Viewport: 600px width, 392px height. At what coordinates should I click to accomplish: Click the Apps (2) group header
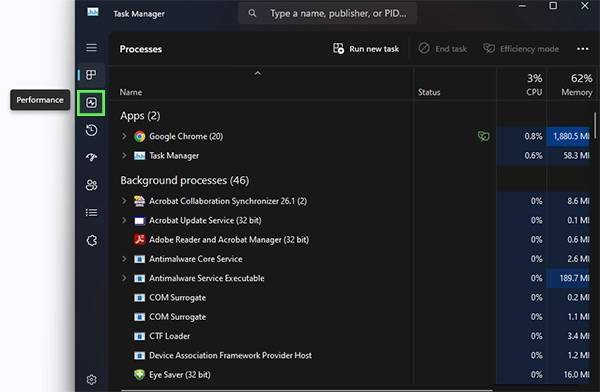(140, 116)
